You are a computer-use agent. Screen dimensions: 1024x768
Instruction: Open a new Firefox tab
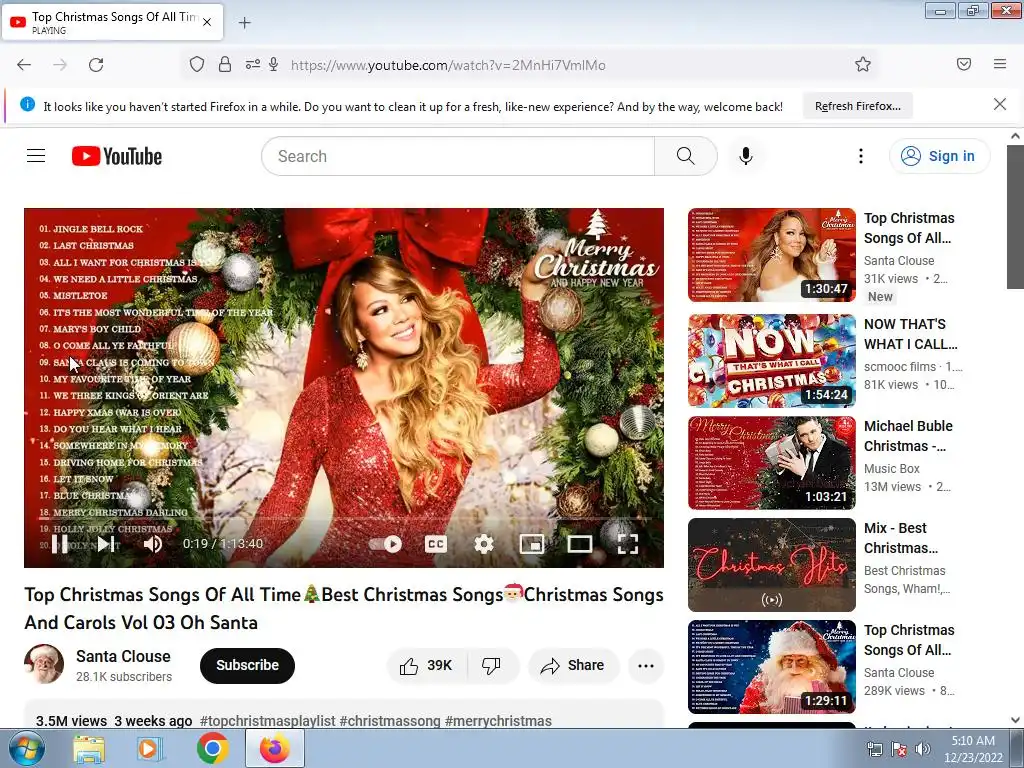point(244,23)
